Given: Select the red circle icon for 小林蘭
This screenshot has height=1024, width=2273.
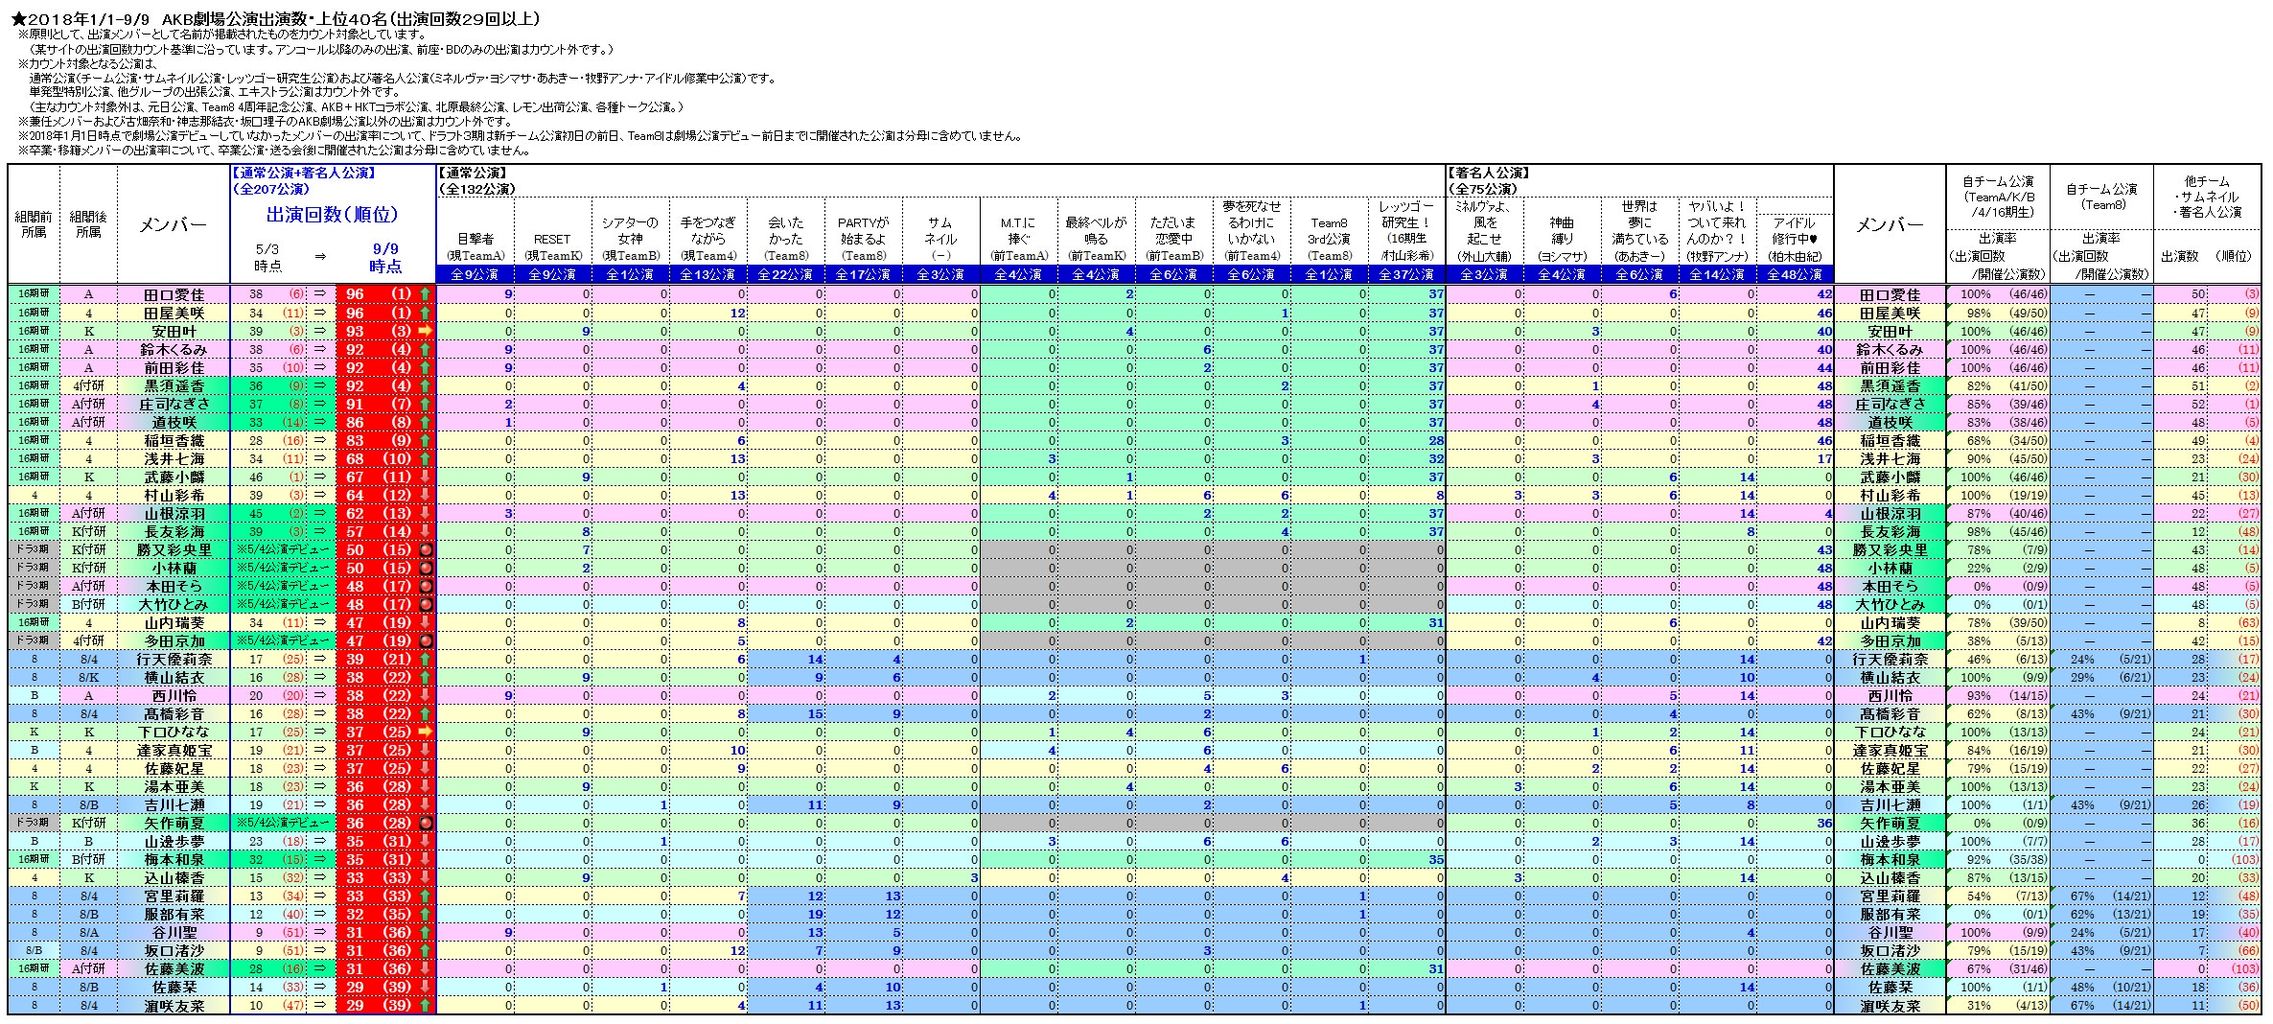Looking at the screenshot, I should pyautogui.click(x=425, y=568).
